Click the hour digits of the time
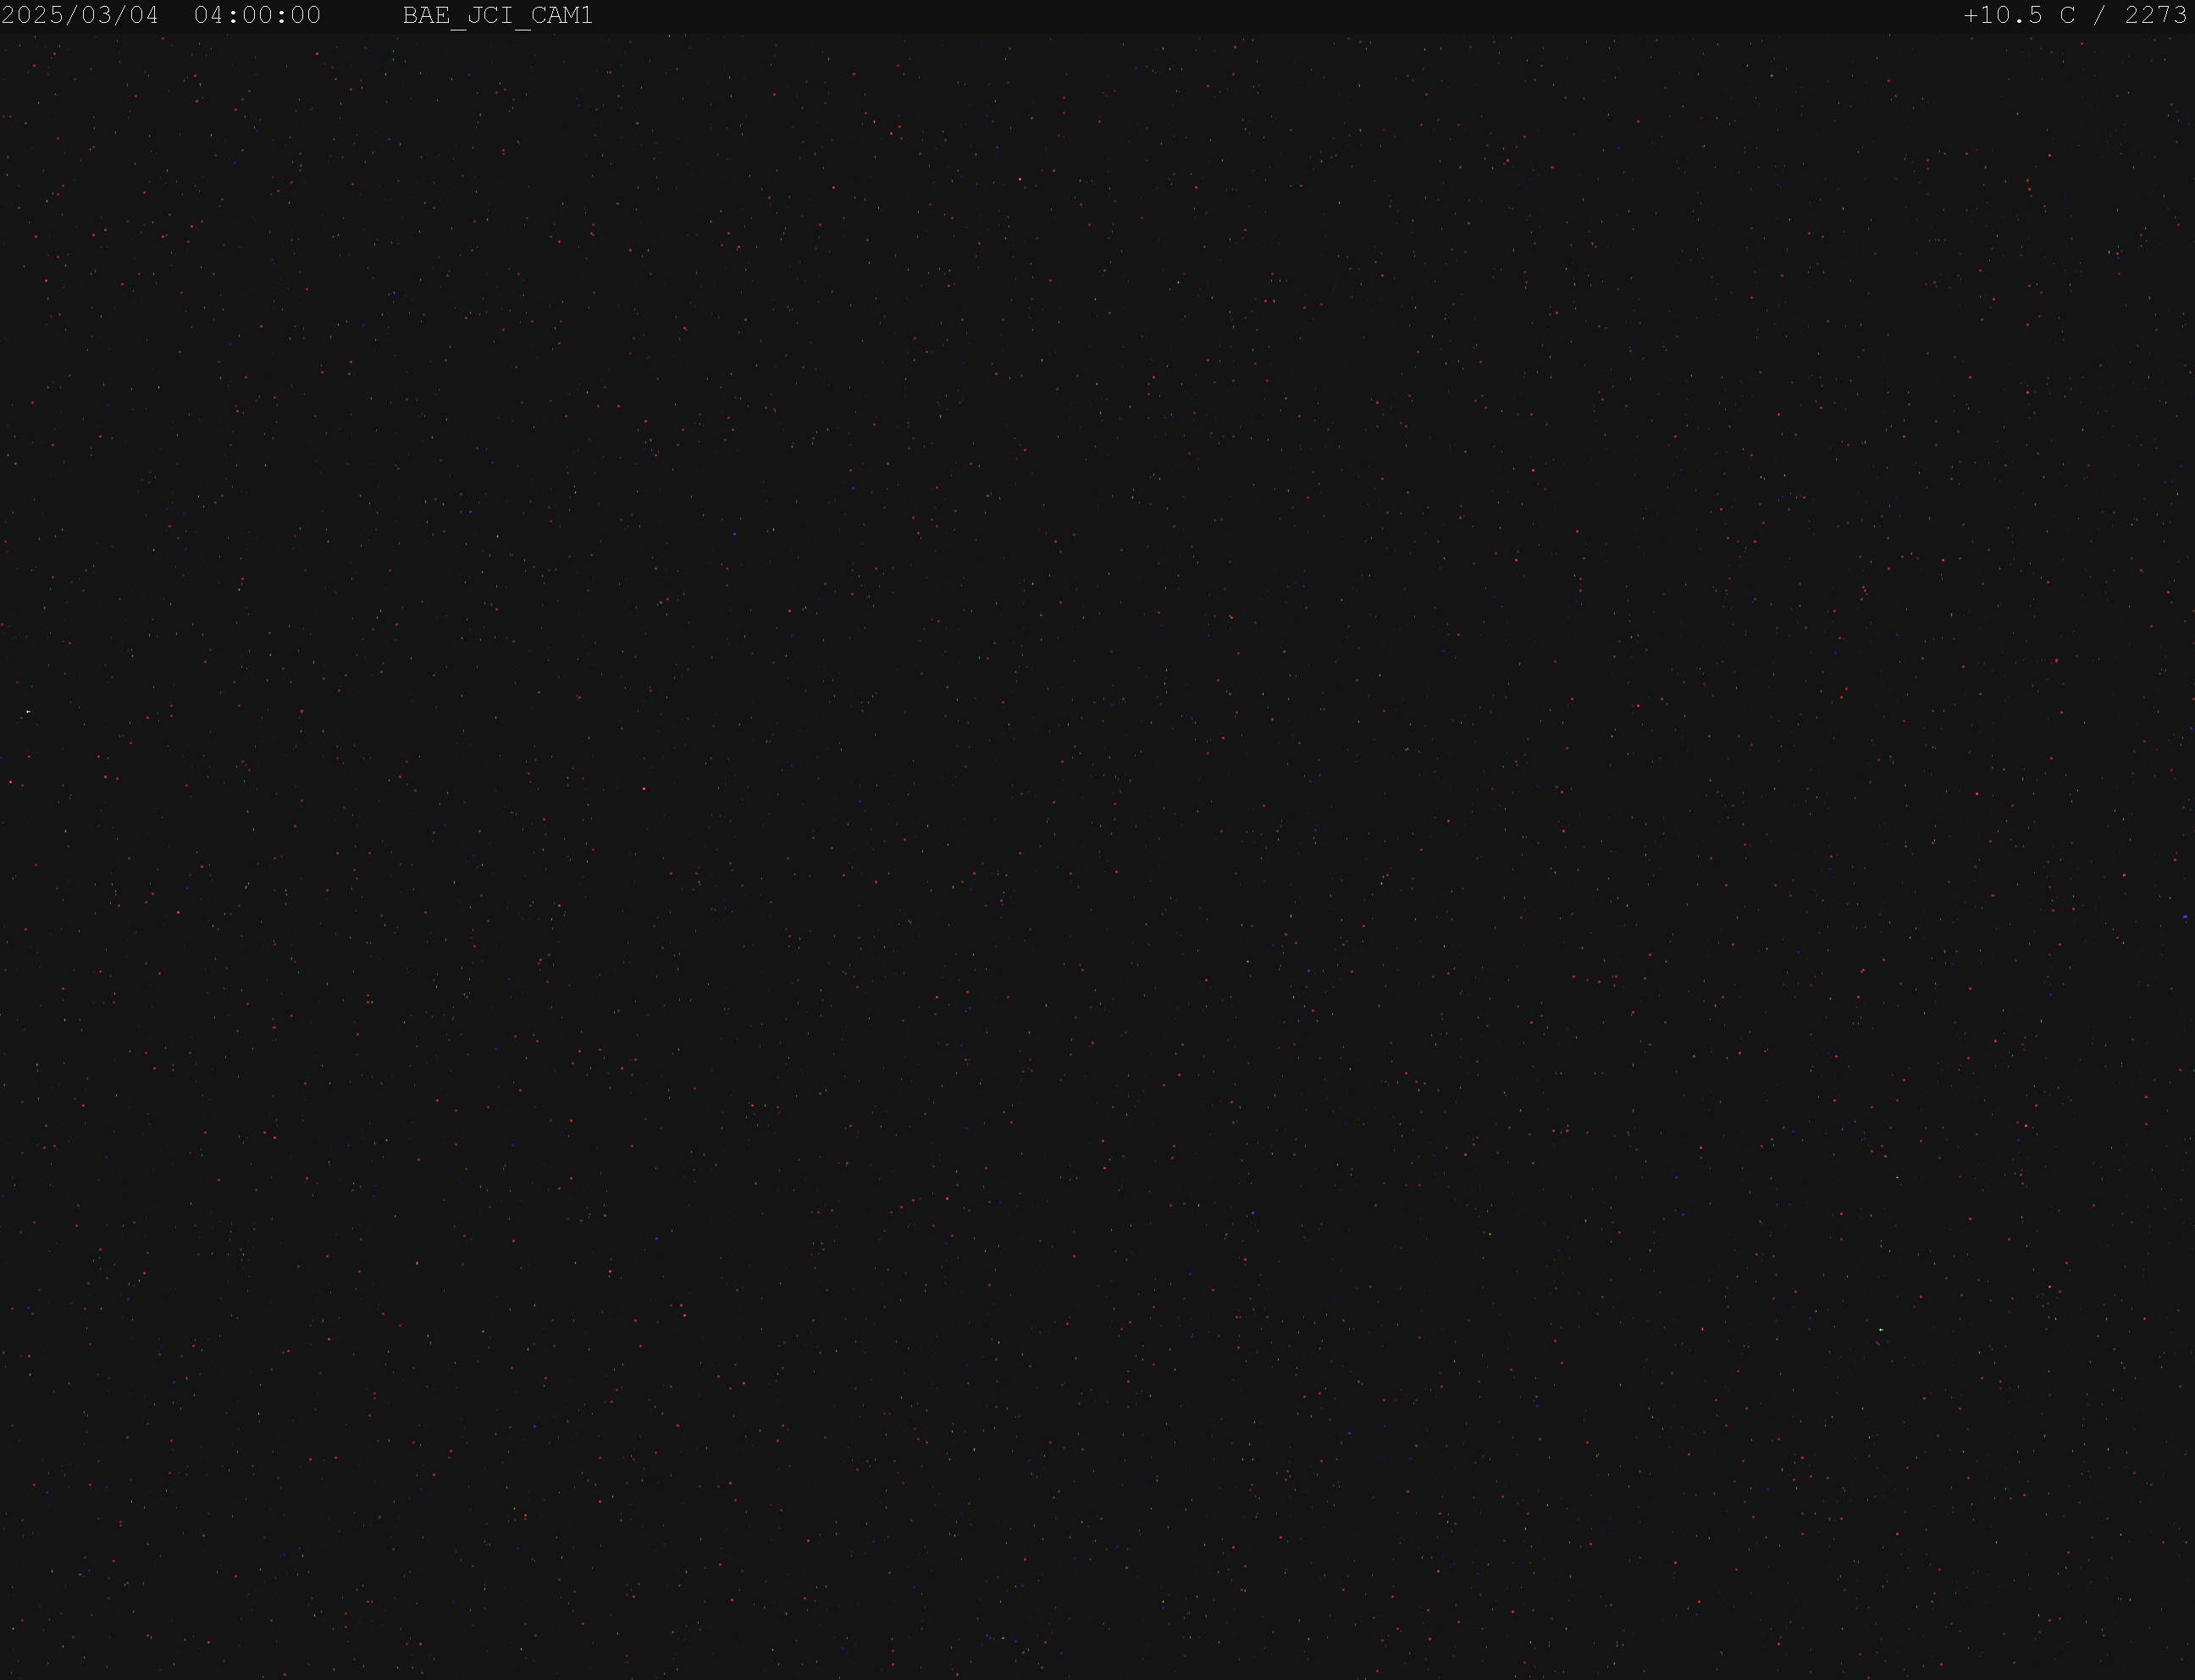Screen dimensions: 2195x1680 pyautogui.click(x=209, y=16)
